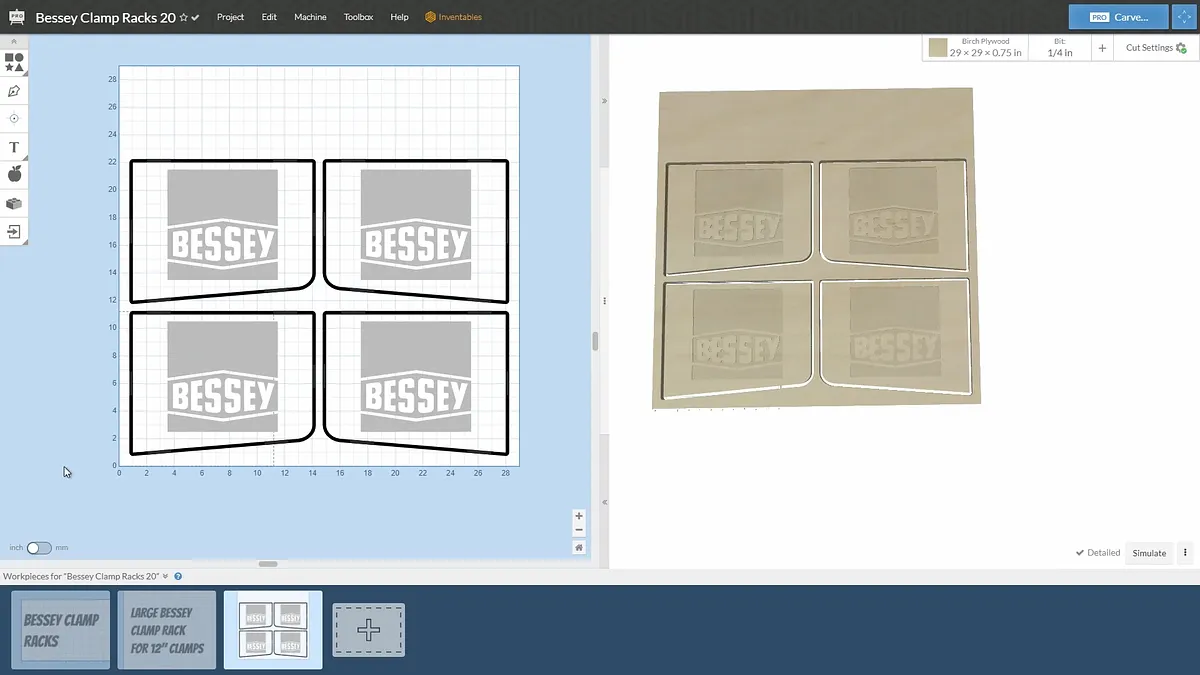The height and width of the screenshot is (675, 1200).
Task: Star the project as favorite
Action: click(x=183, y=18)
